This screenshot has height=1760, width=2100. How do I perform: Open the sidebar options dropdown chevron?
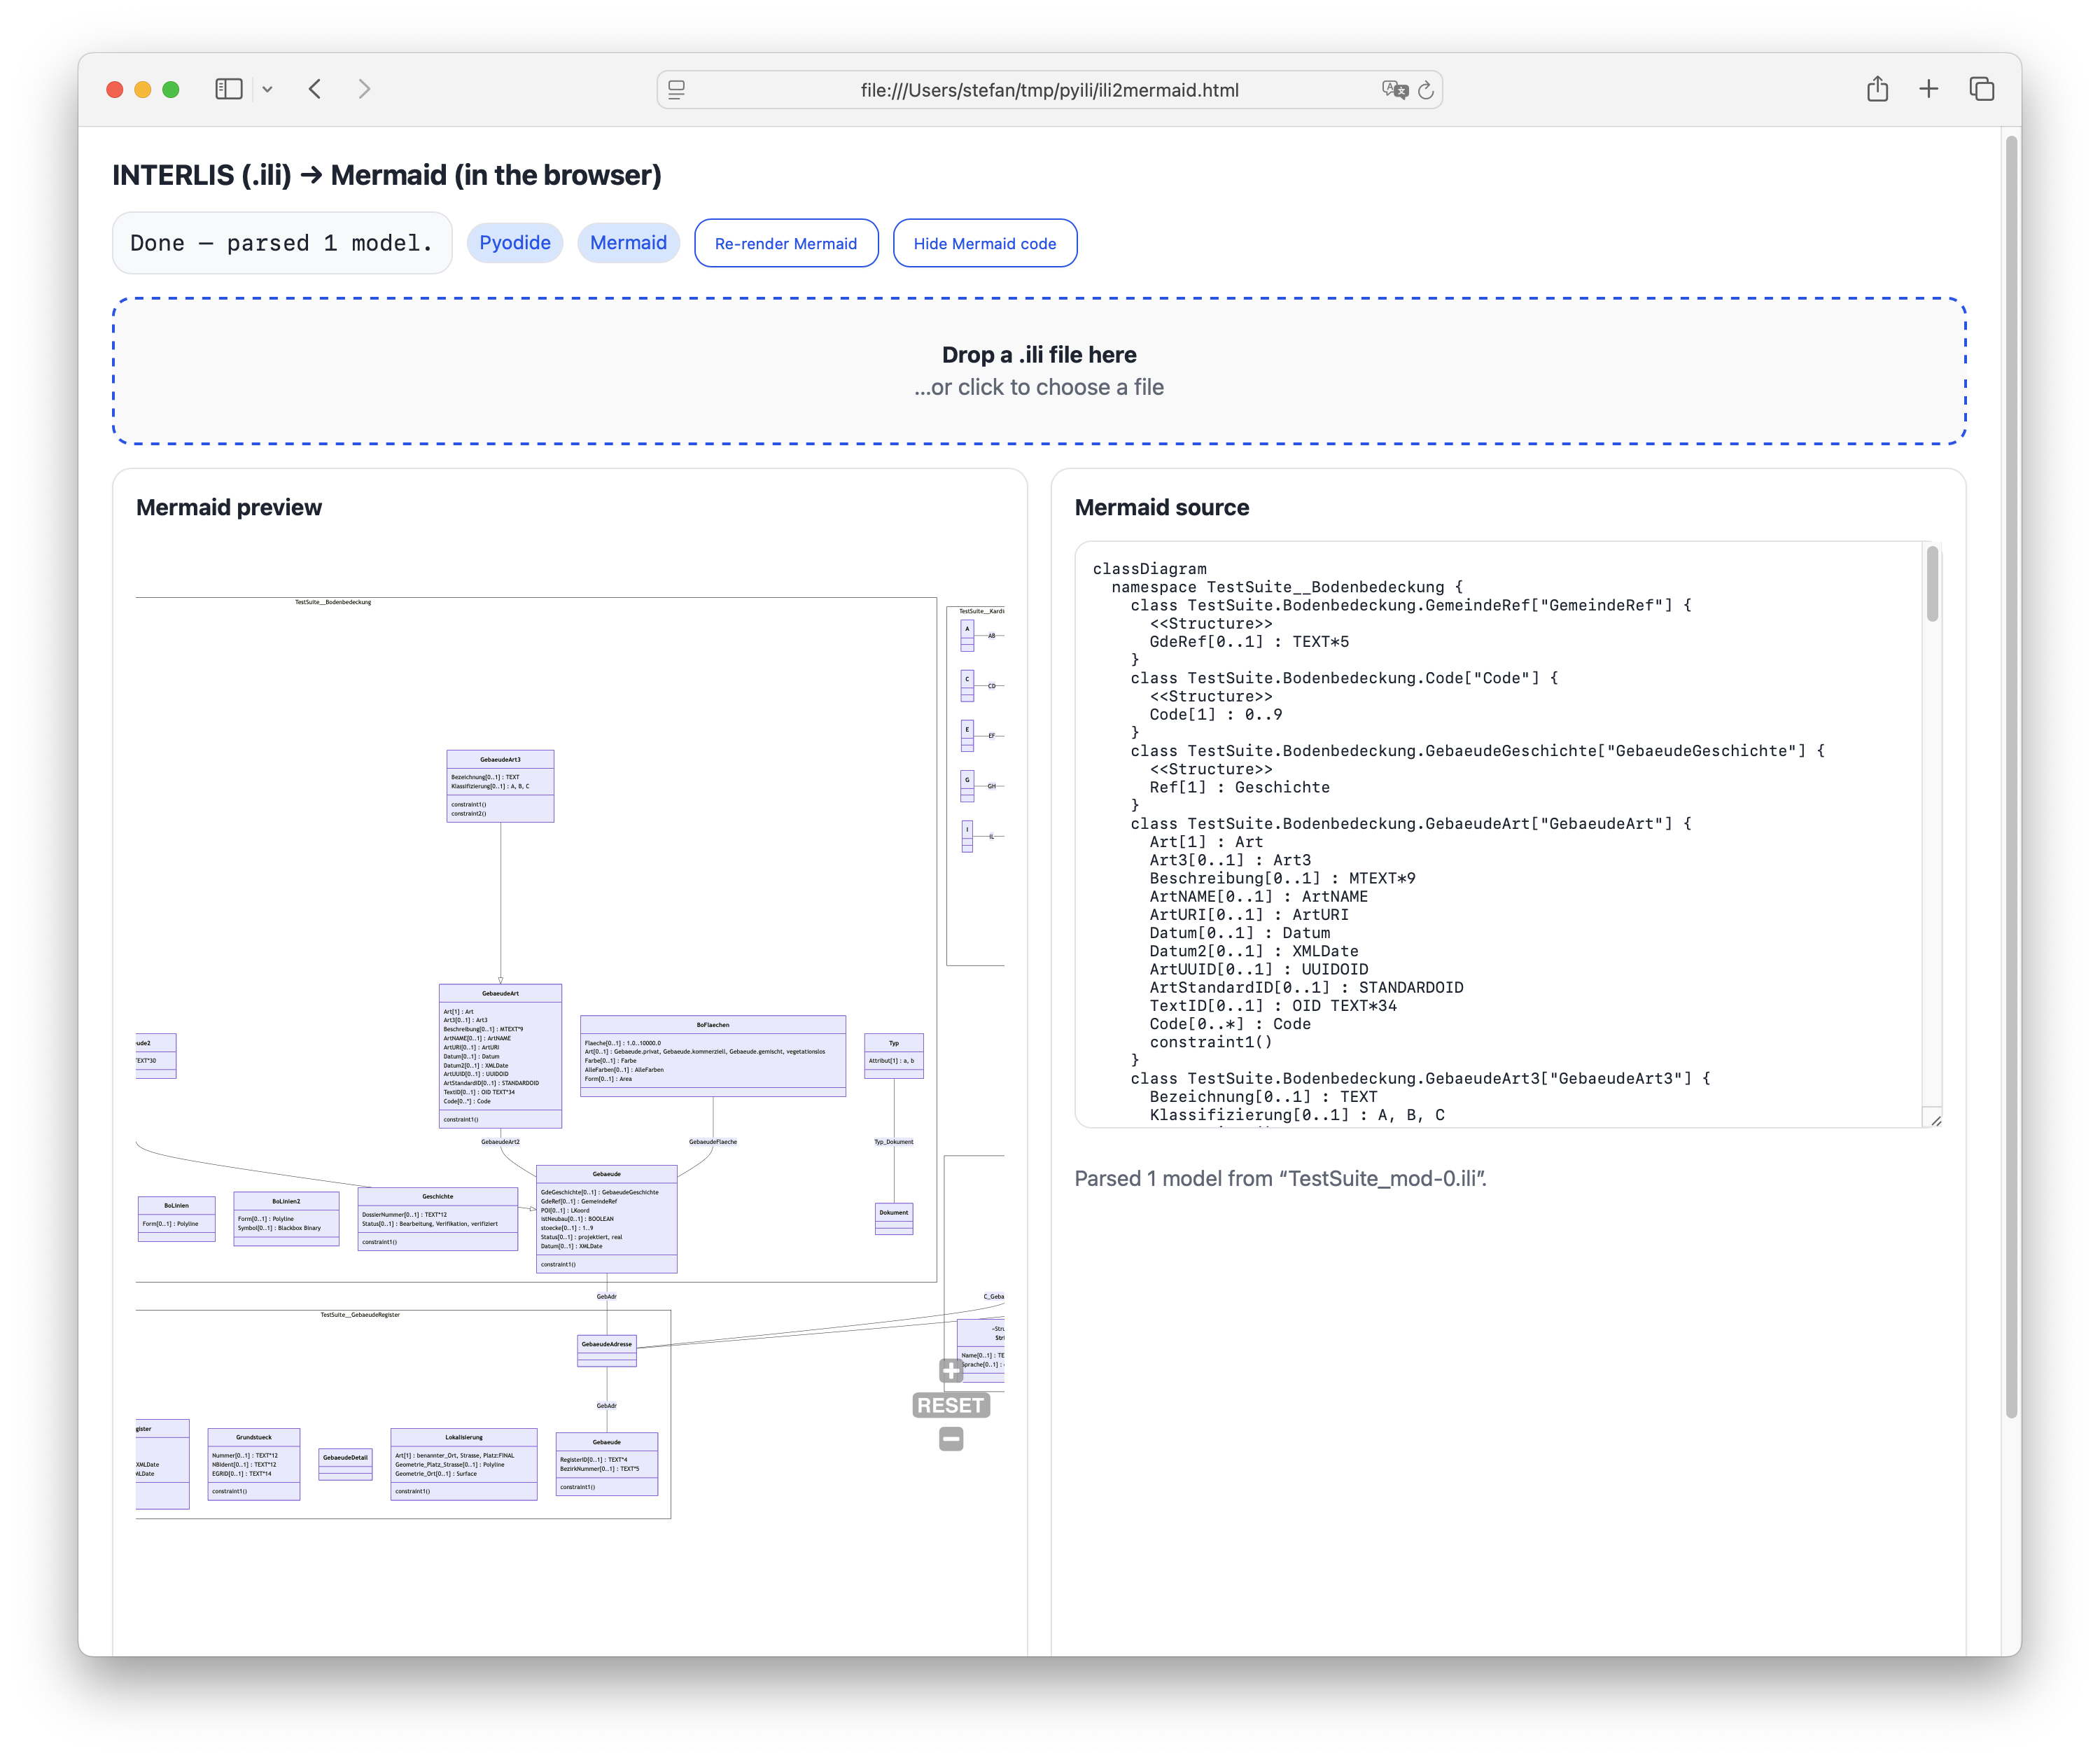pyautogui.click(x=267, y=90)
